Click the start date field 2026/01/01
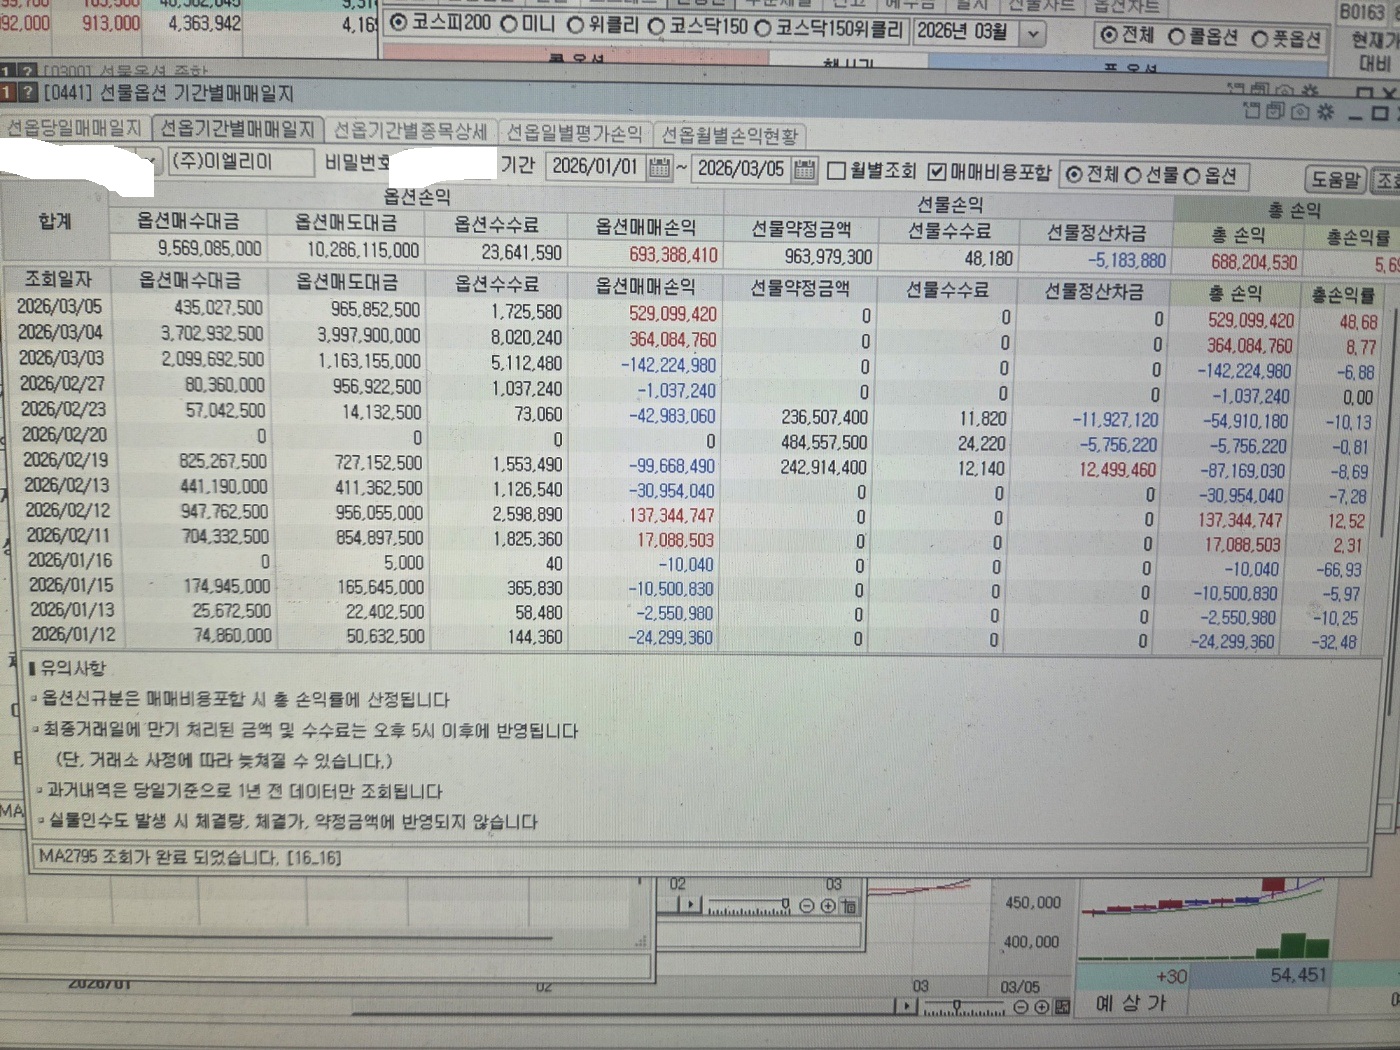1400x1050 pixels. (x=594, y=166)
